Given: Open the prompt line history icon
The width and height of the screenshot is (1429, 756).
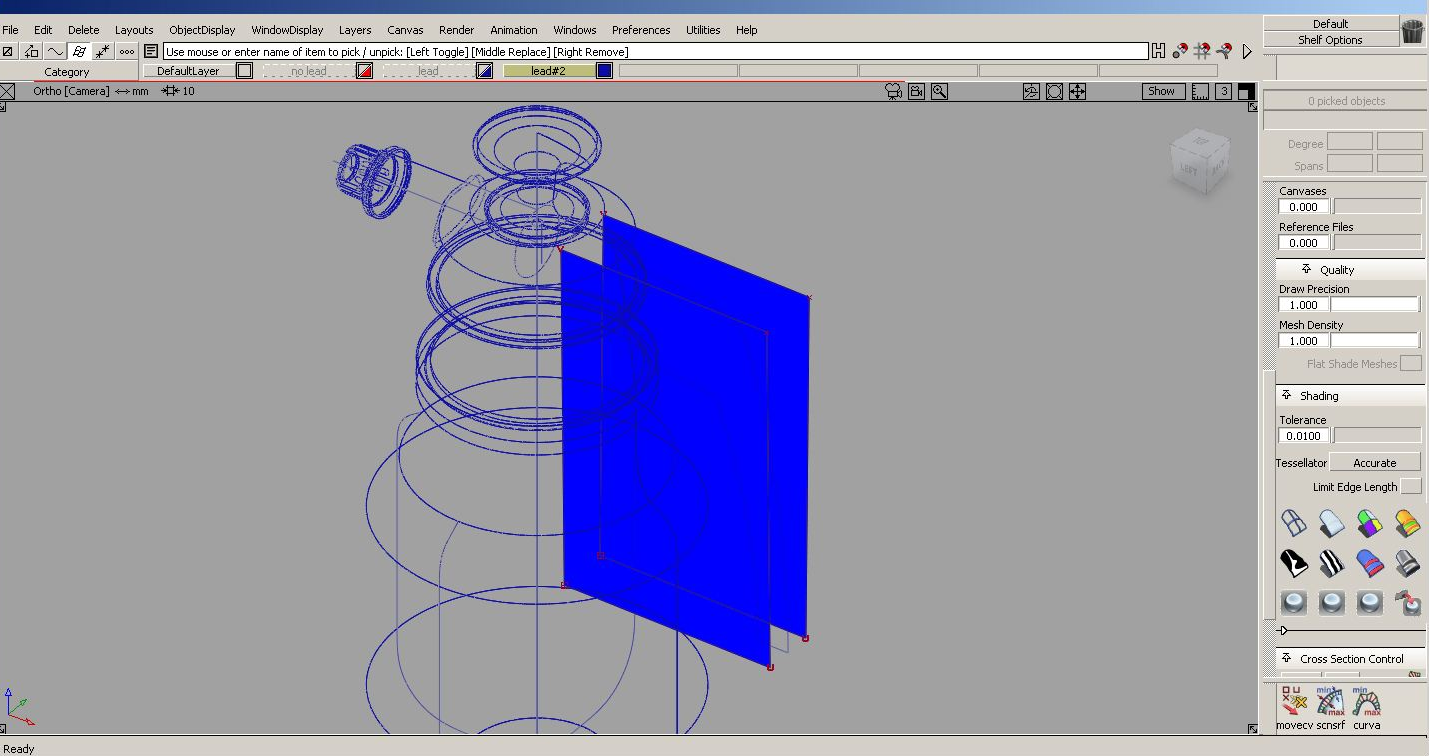Looking at the screenshot, I should [151, 52].
